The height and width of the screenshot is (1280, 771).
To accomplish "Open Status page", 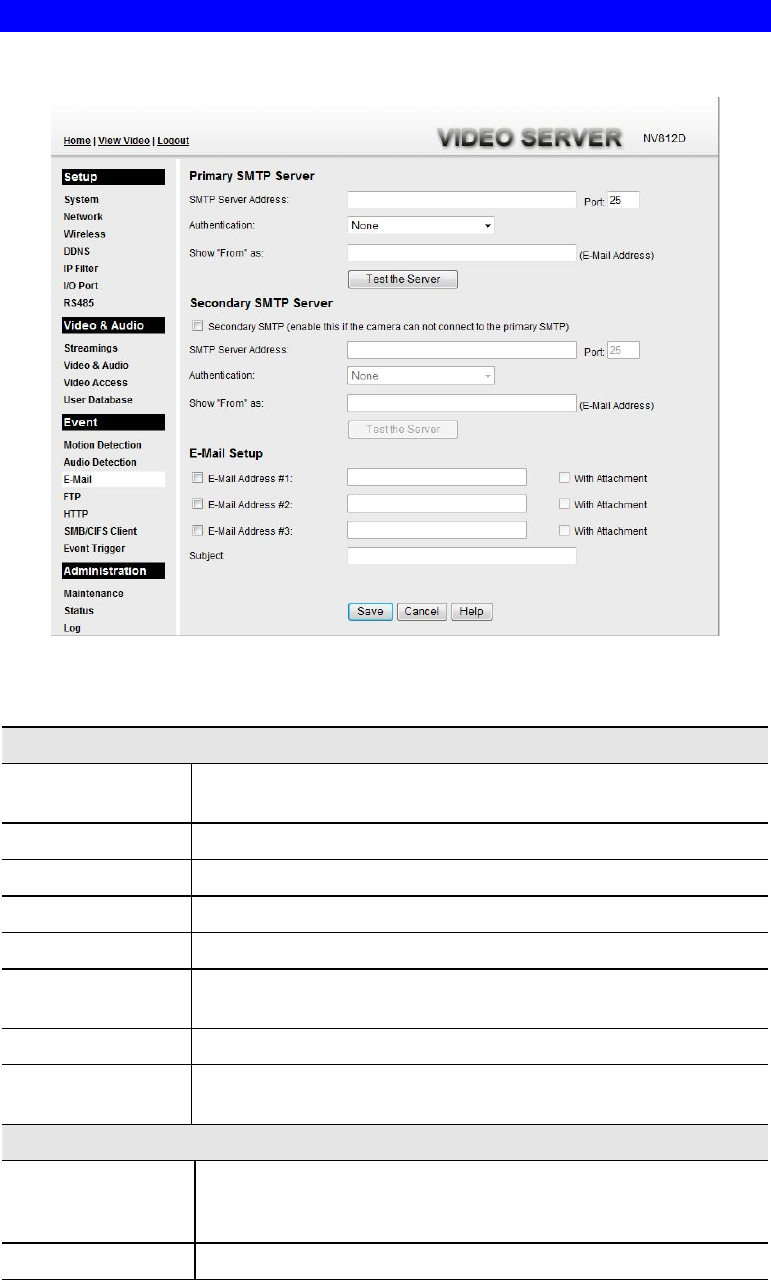I will [78, 610].
